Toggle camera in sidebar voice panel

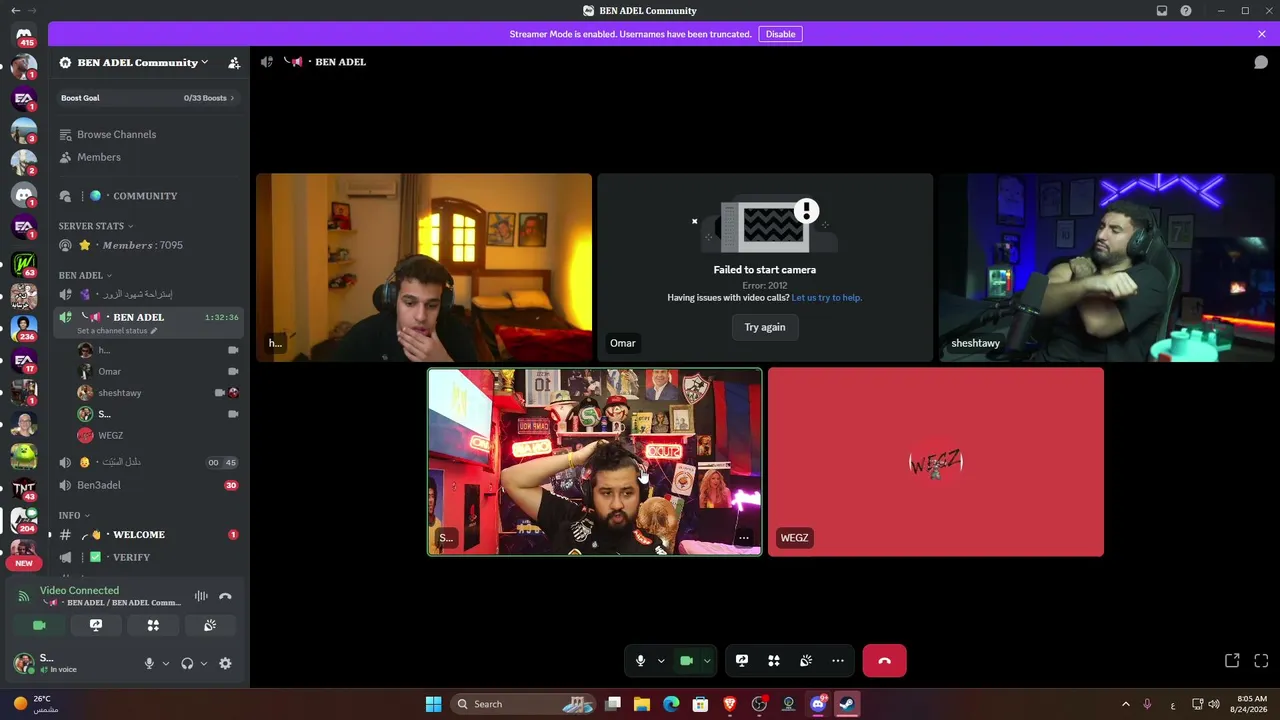(39, 625)
